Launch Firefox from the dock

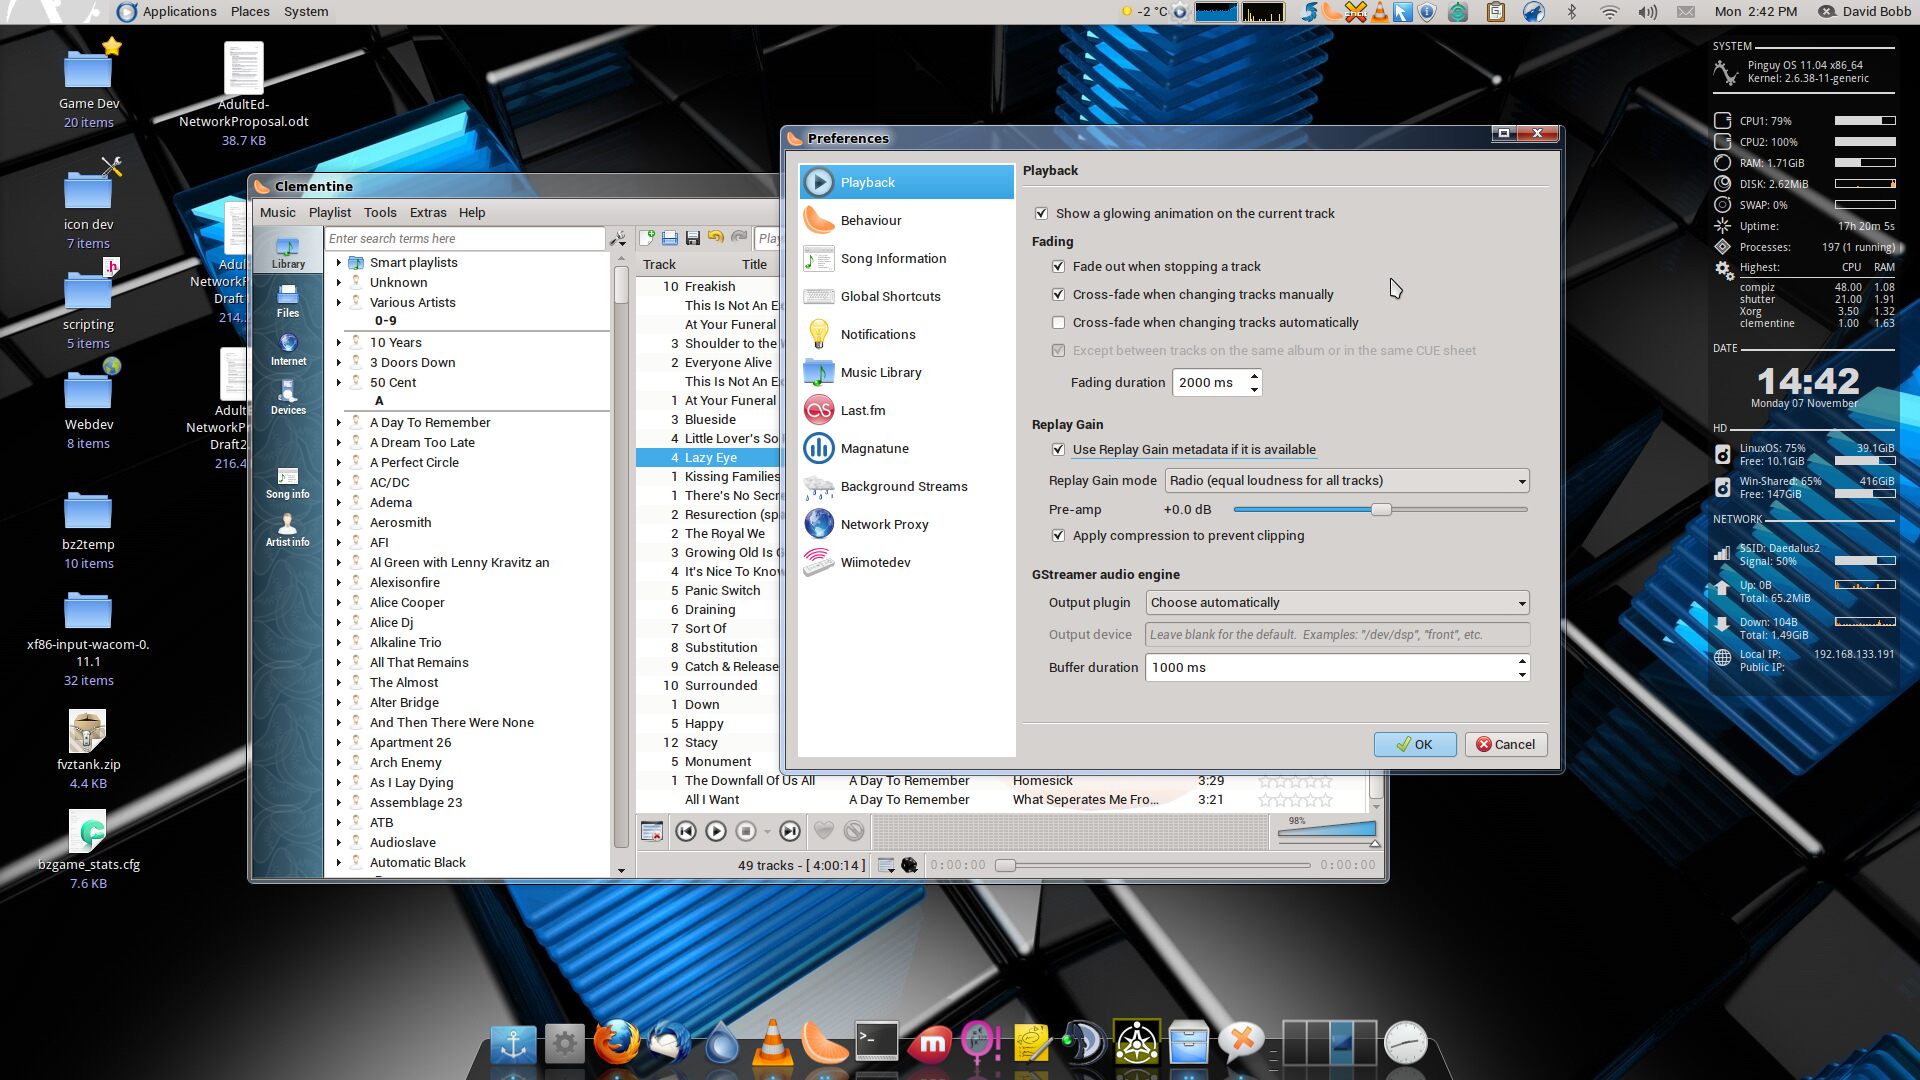tap(617, 1041)
